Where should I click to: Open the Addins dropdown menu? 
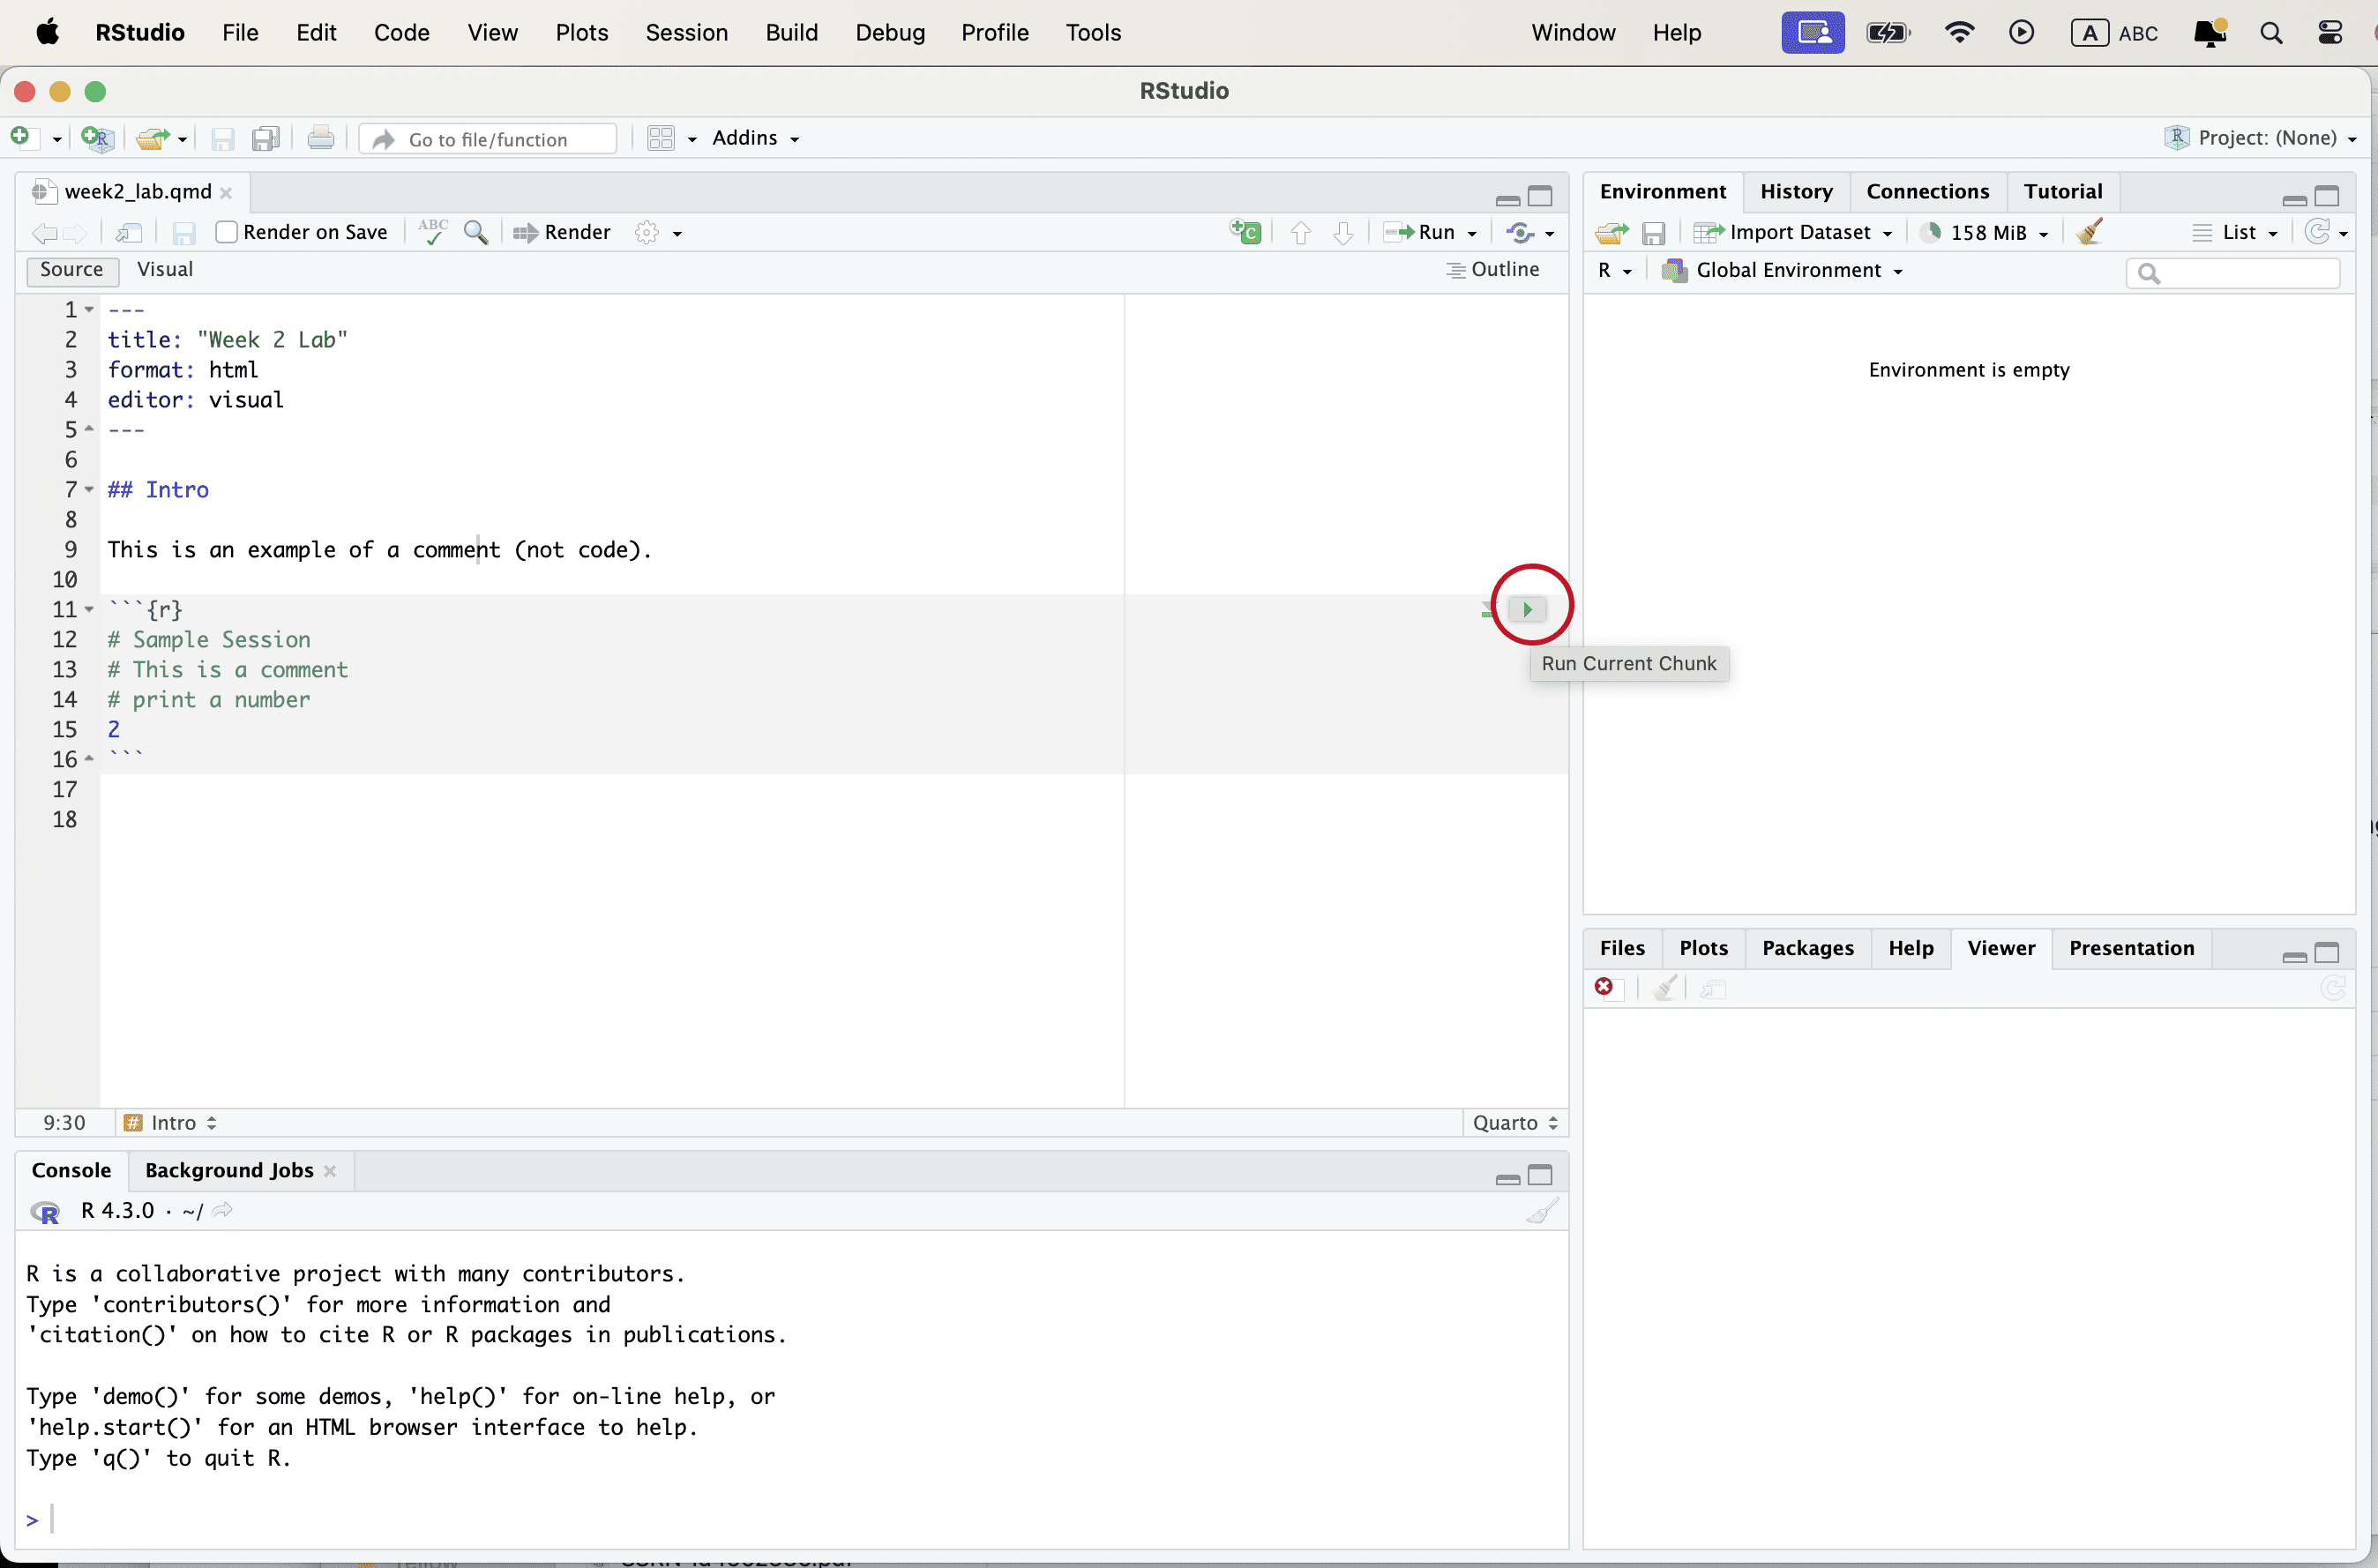[755, 138]
